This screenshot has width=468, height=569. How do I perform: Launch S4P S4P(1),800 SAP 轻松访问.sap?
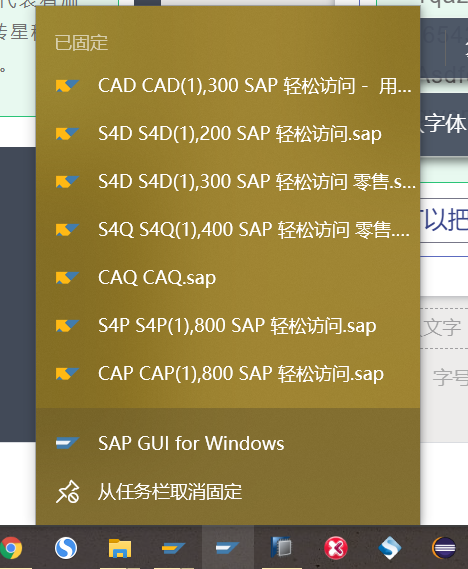tap(228, 326)
